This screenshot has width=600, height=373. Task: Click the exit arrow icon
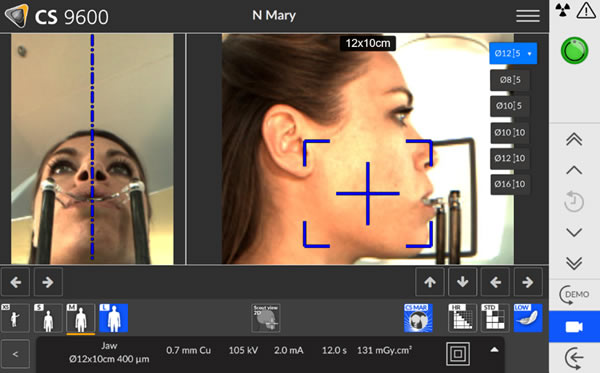(x=574, y=358)
